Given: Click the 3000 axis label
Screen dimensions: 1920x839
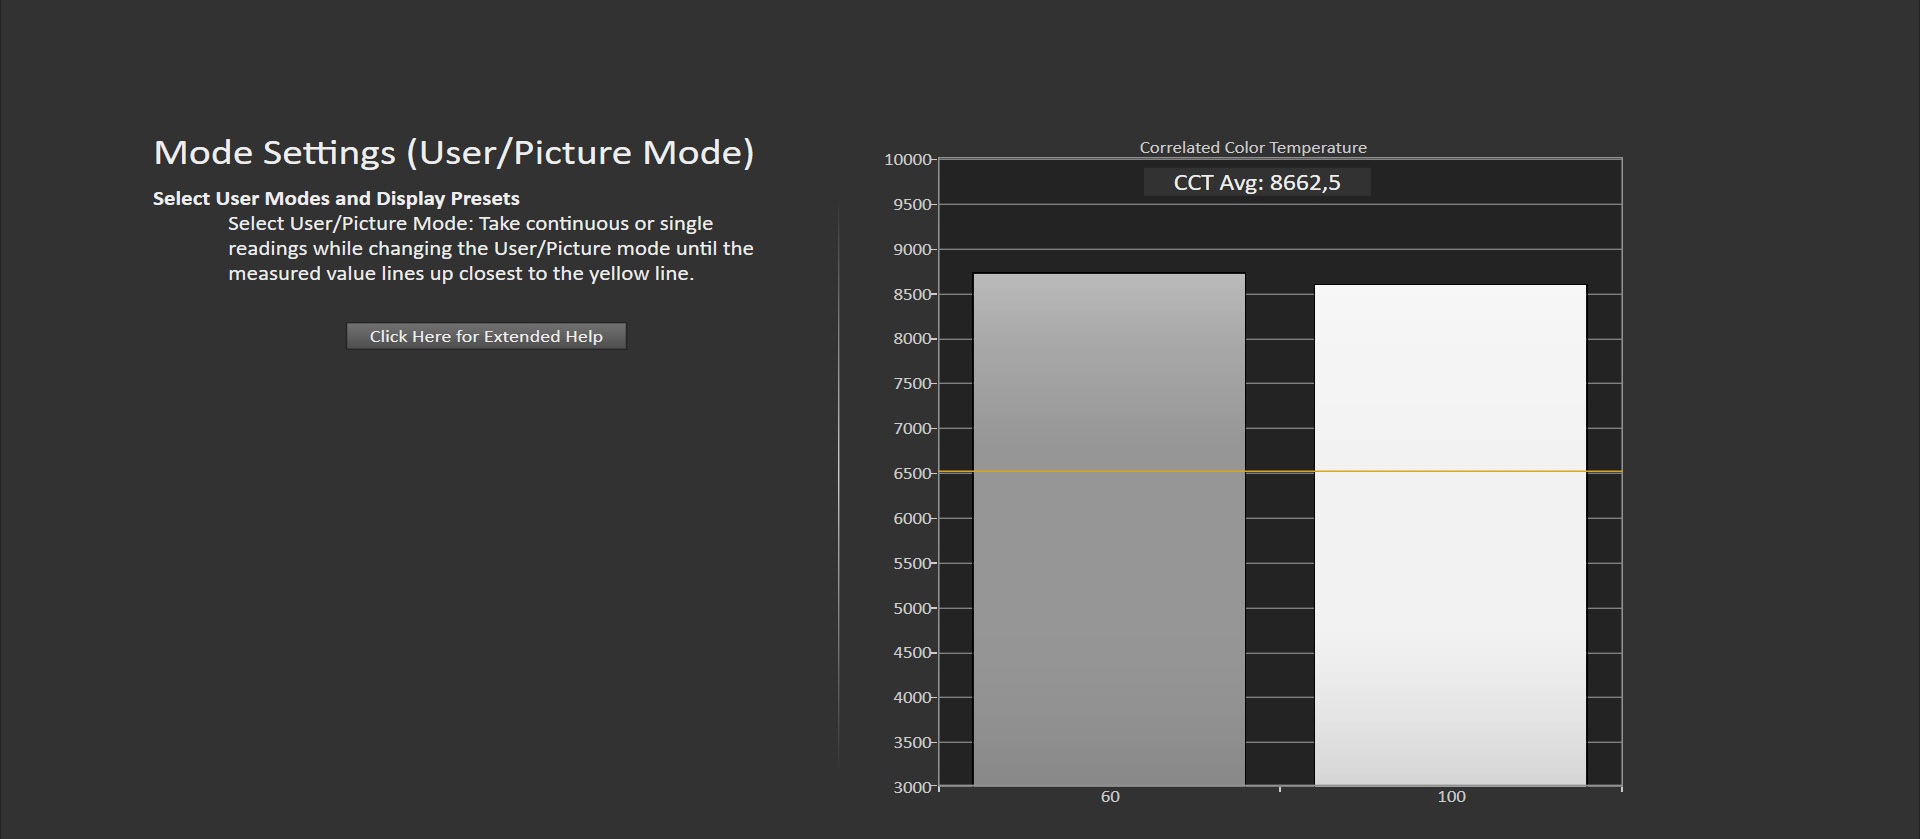Looking at the screenshot, I should pos(912,787).
